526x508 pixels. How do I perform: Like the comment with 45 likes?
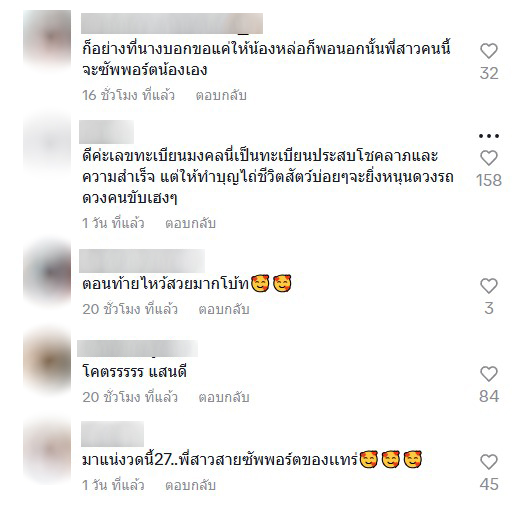(x=489, y=462)
